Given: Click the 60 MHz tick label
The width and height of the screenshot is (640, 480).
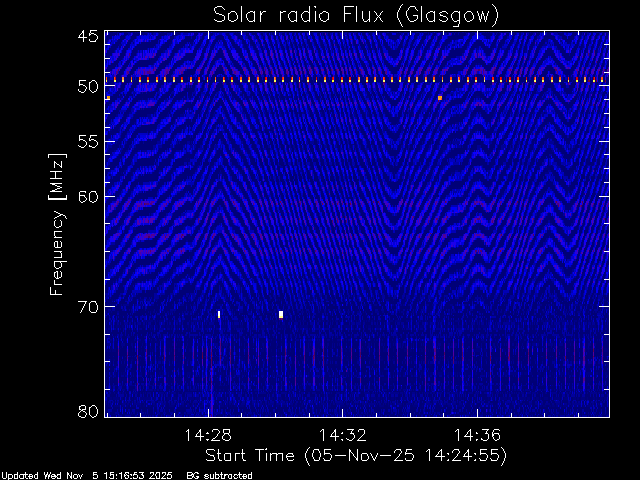Looking at the screenshot, I should click(x=88, y=197).
